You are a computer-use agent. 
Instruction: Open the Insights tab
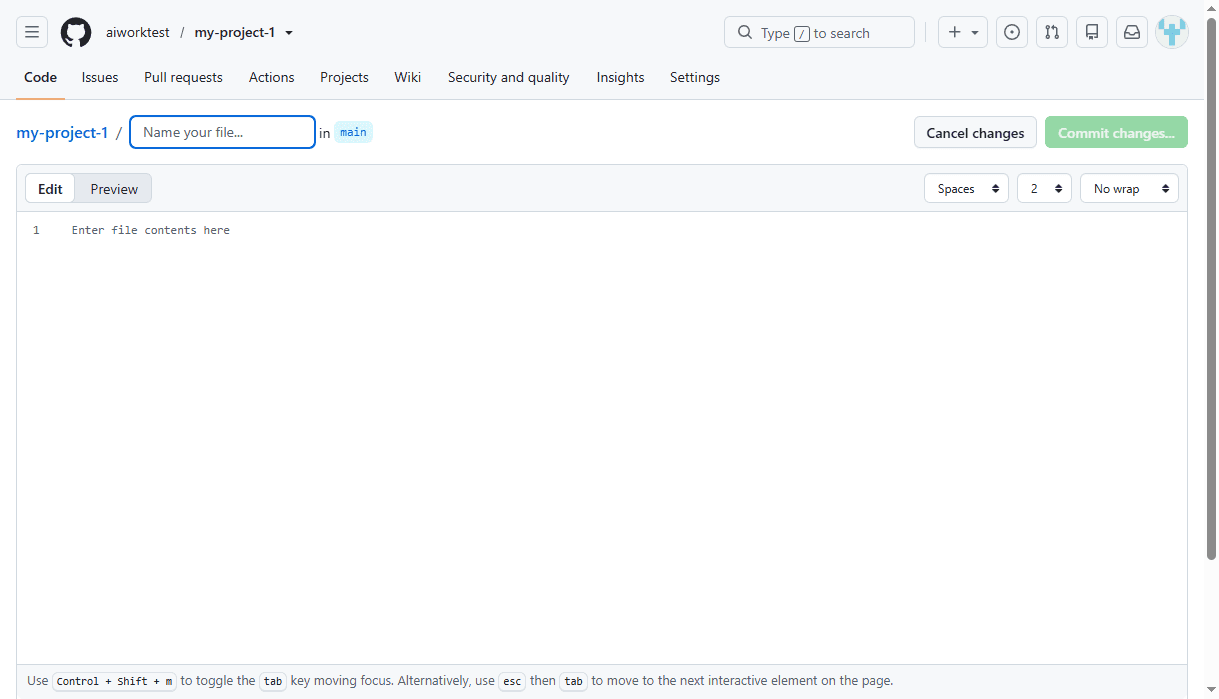[620, 77]
